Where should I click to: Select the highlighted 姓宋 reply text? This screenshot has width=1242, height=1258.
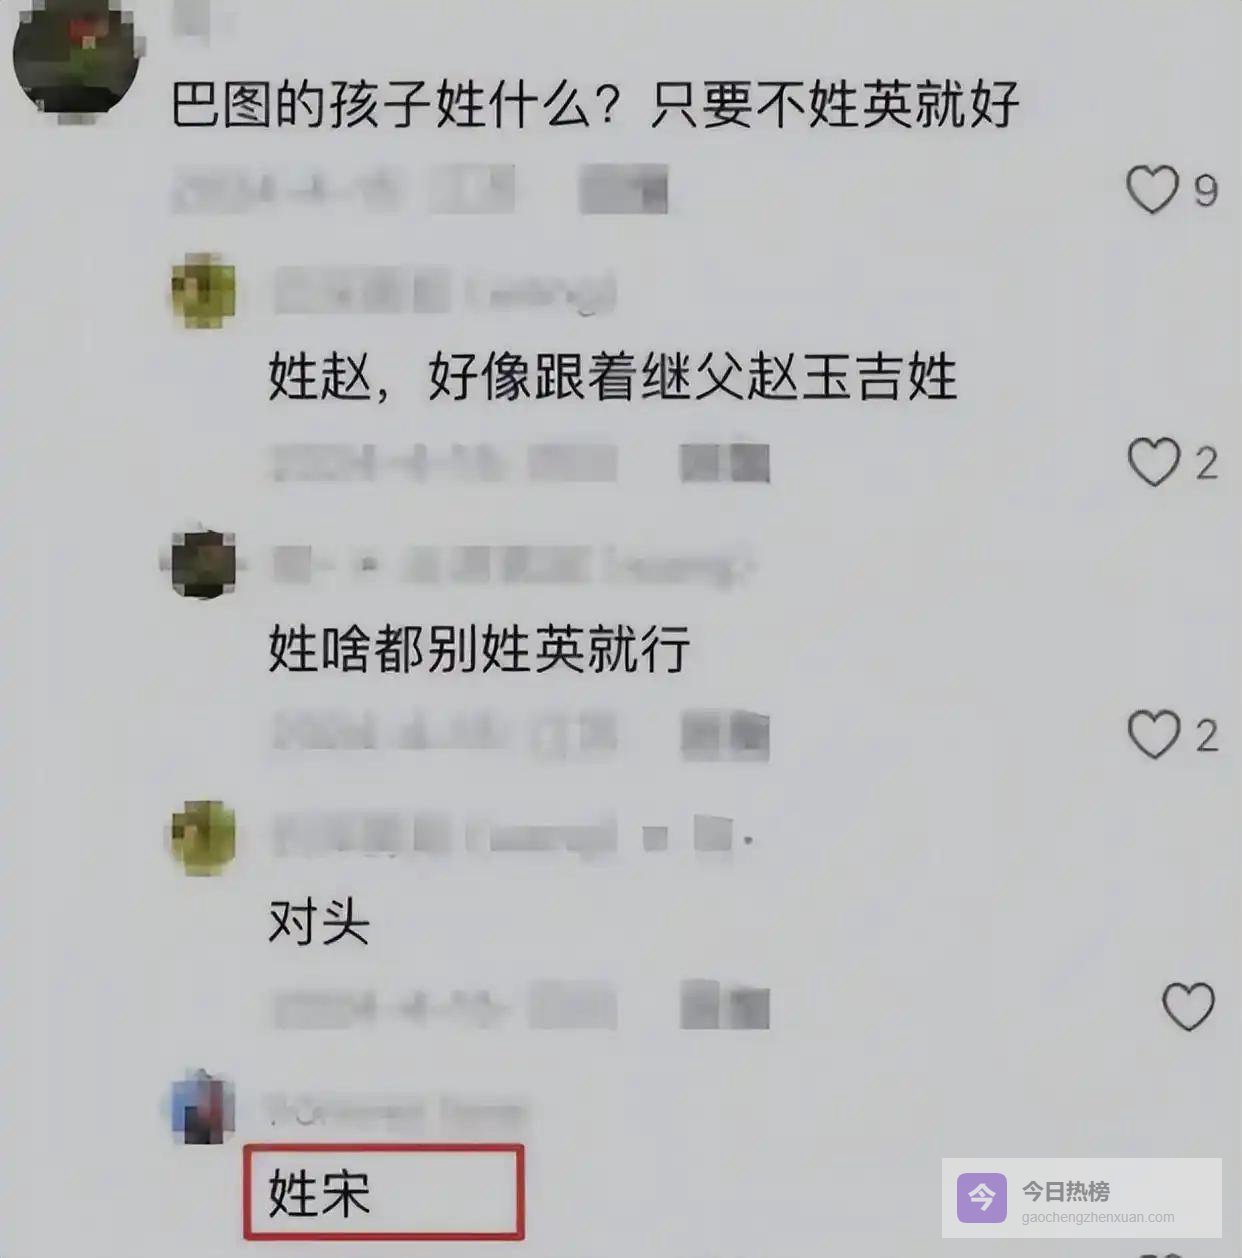click(x=320, y=1193)
